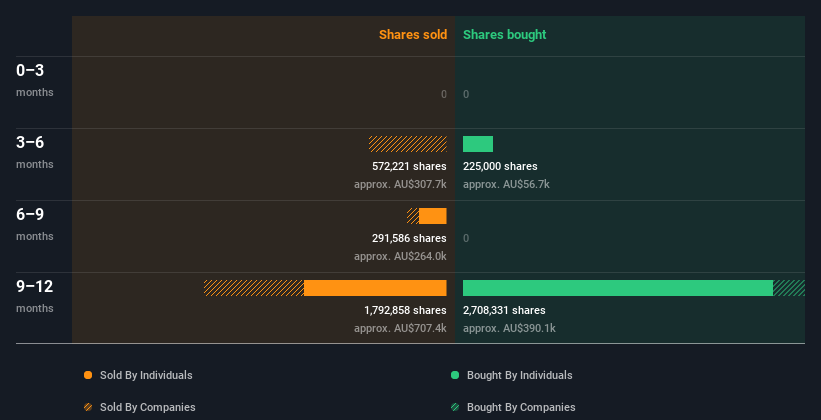Select the 9–12 months row label

tap(34, 295)
